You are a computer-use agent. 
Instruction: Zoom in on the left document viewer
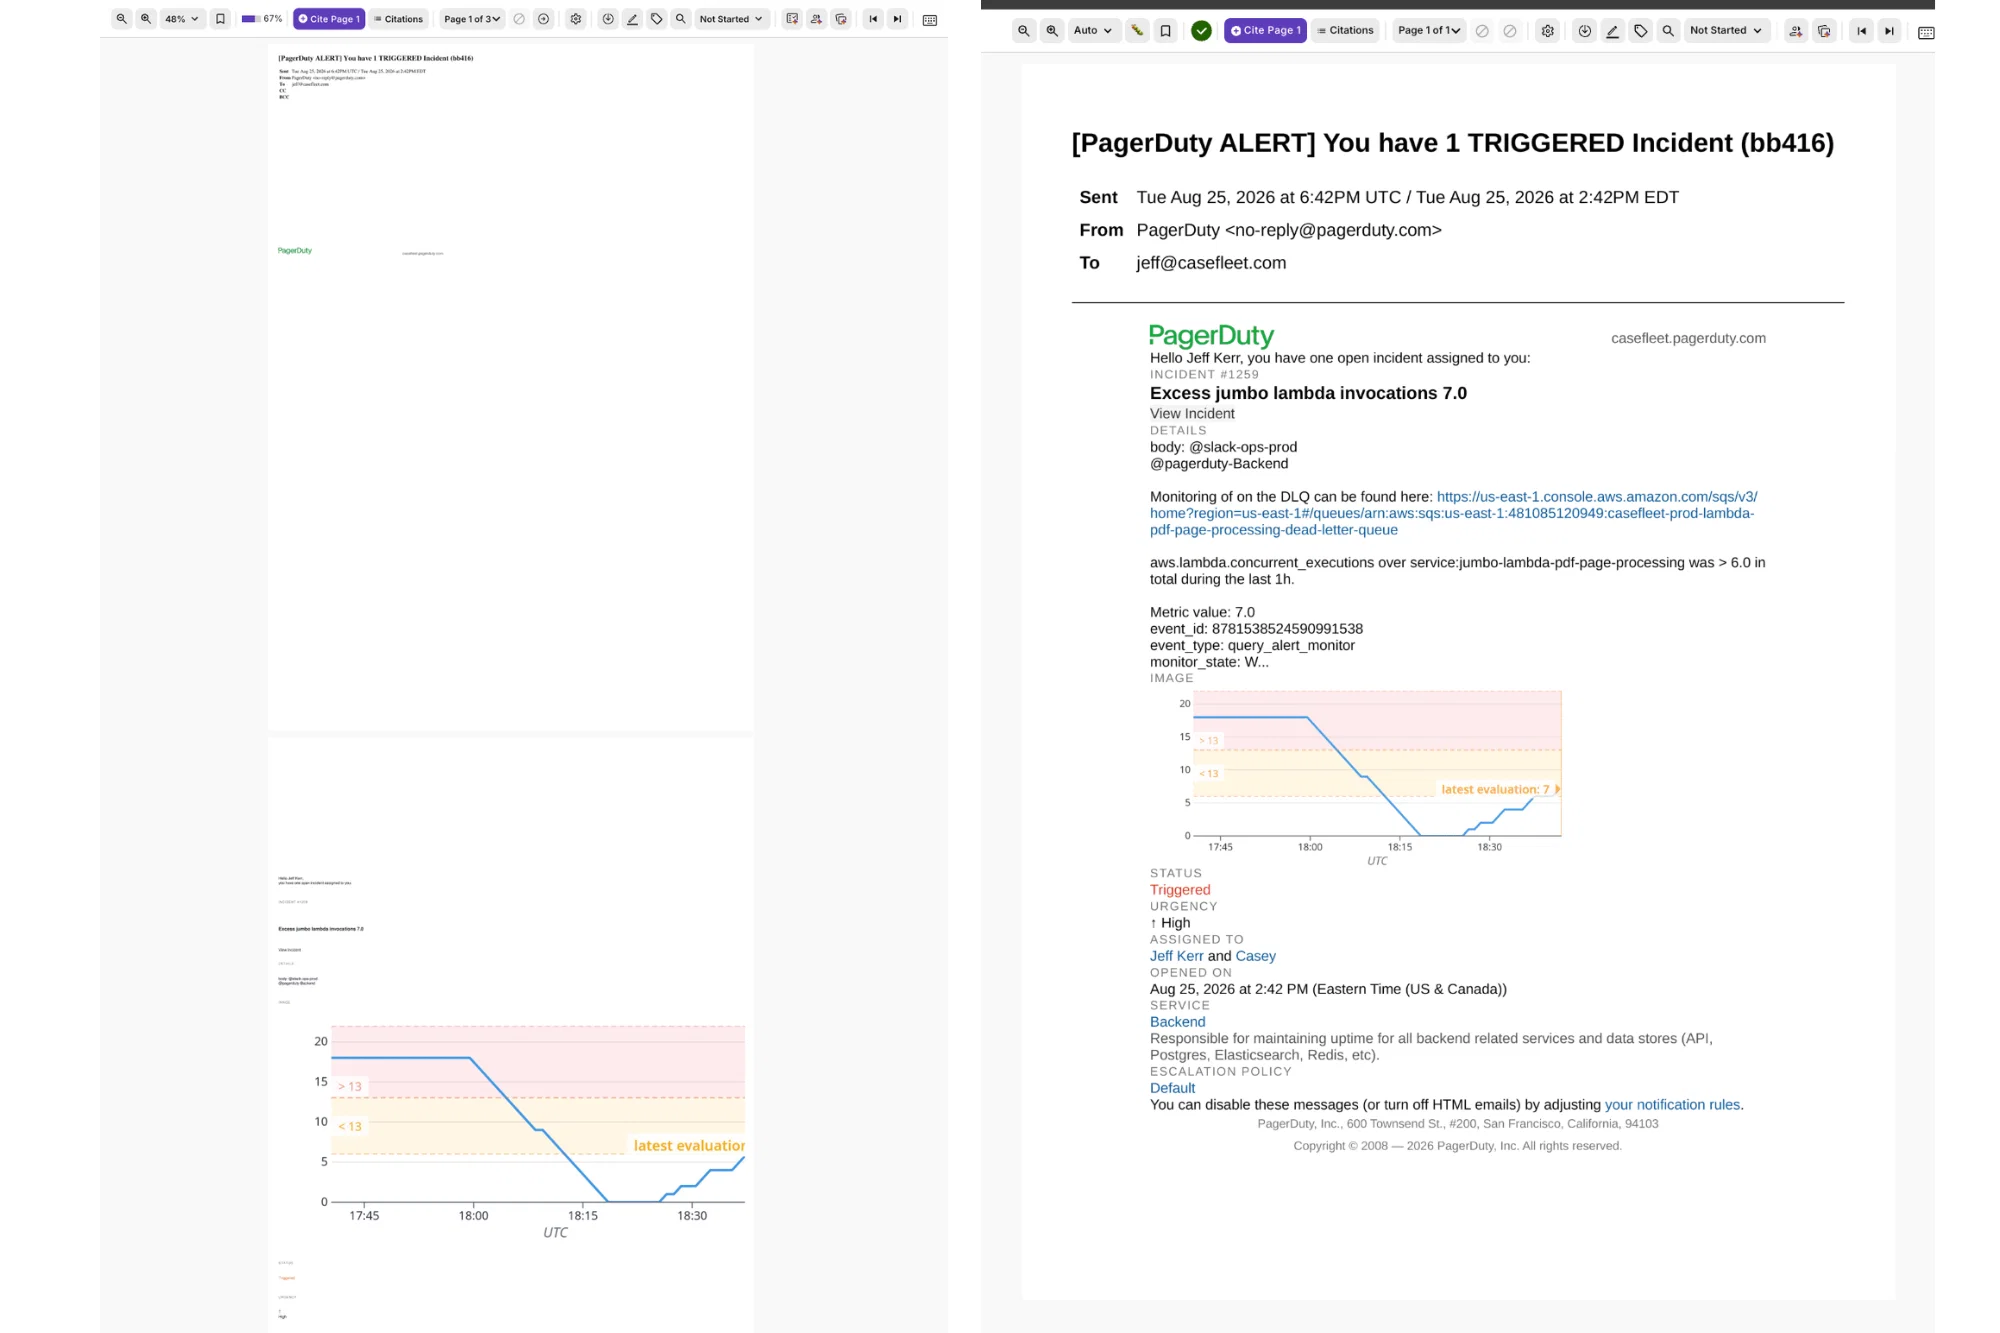click(146, 19)
